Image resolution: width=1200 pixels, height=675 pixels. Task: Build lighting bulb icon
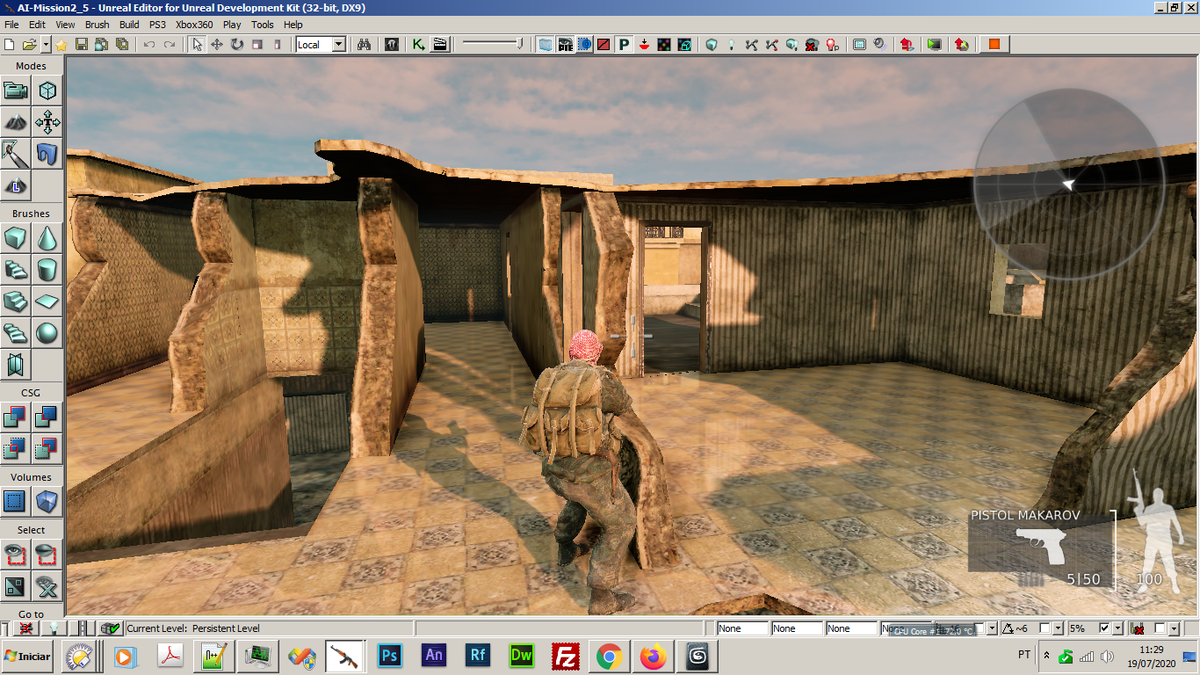731,44
